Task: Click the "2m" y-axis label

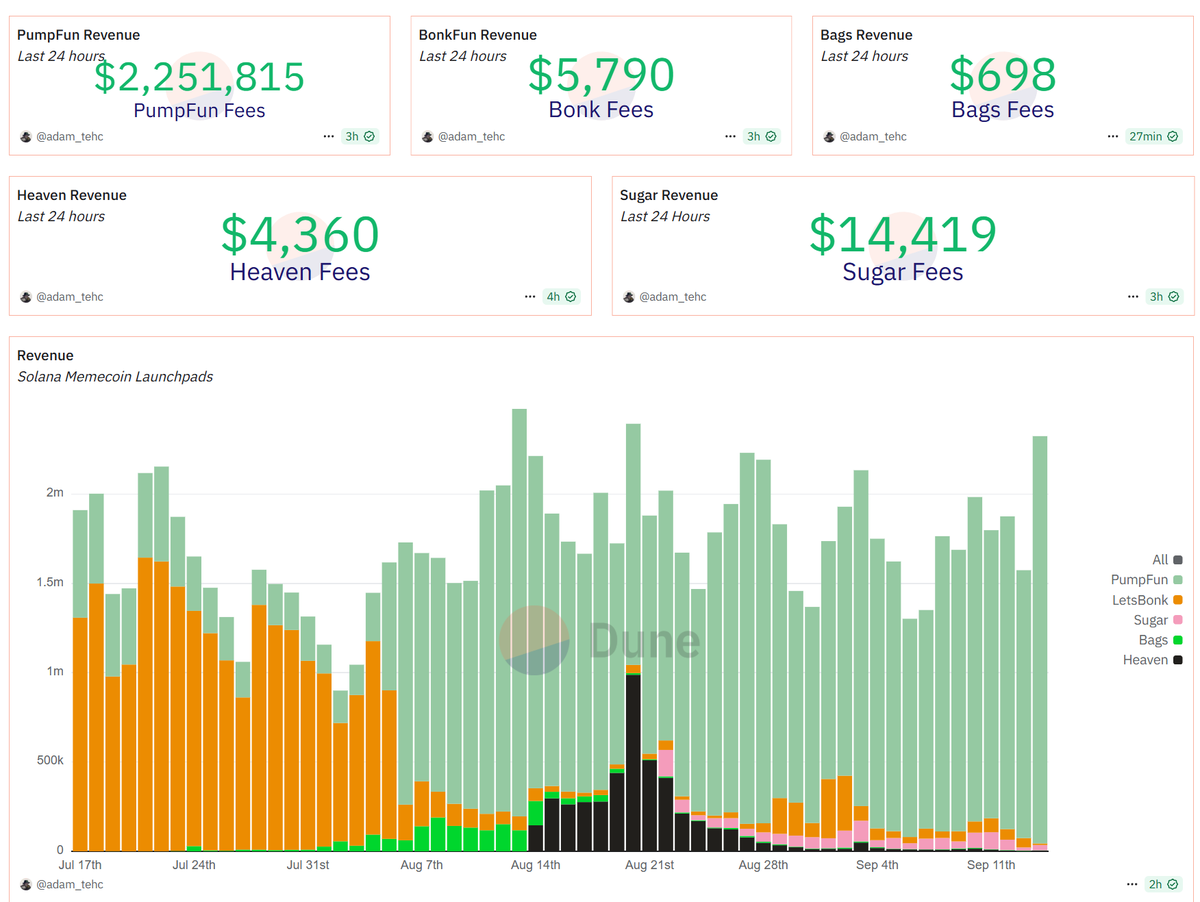Action: (54, 493)
